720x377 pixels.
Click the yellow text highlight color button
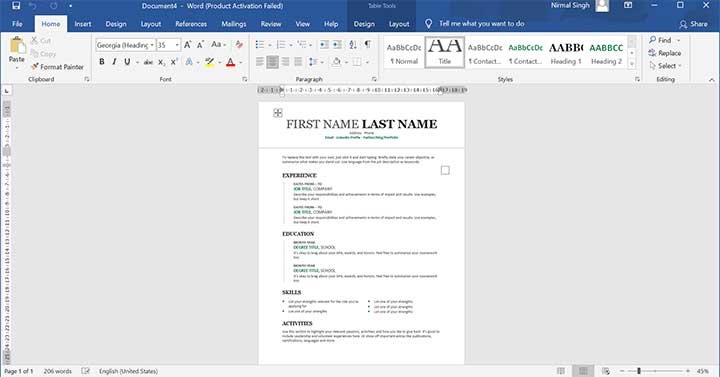(210, 62)
